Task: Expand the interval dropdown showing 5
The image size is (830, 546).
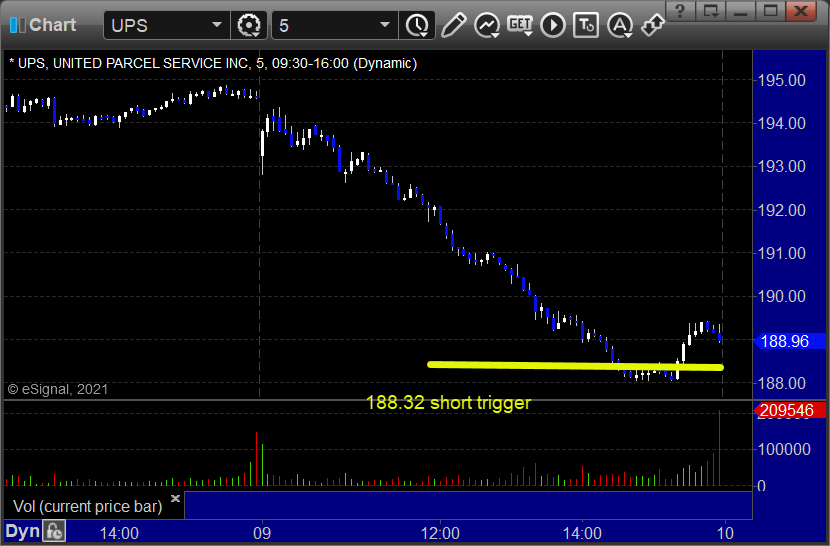Action: tap(385, 25)
